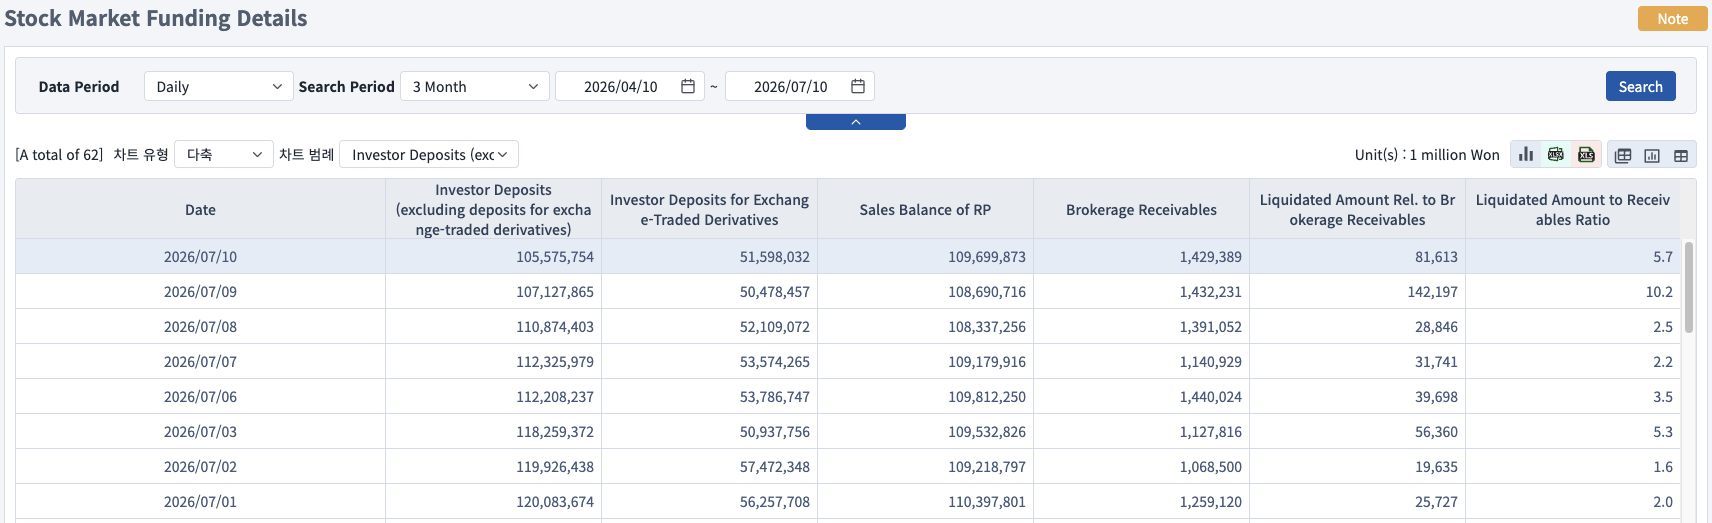This screenshot has height=523, width=1712.
Task: Click the table's vertical scrollbar
Action: click(1689, 286)
